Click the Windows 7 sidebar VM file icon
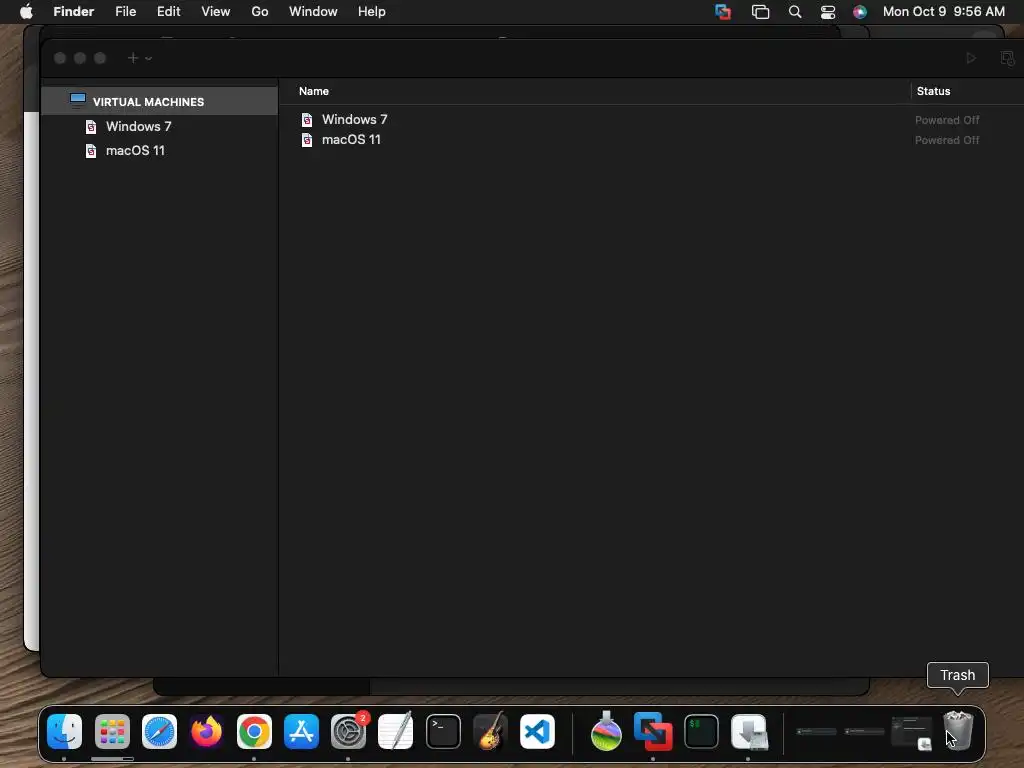 (x=91, y=127)
